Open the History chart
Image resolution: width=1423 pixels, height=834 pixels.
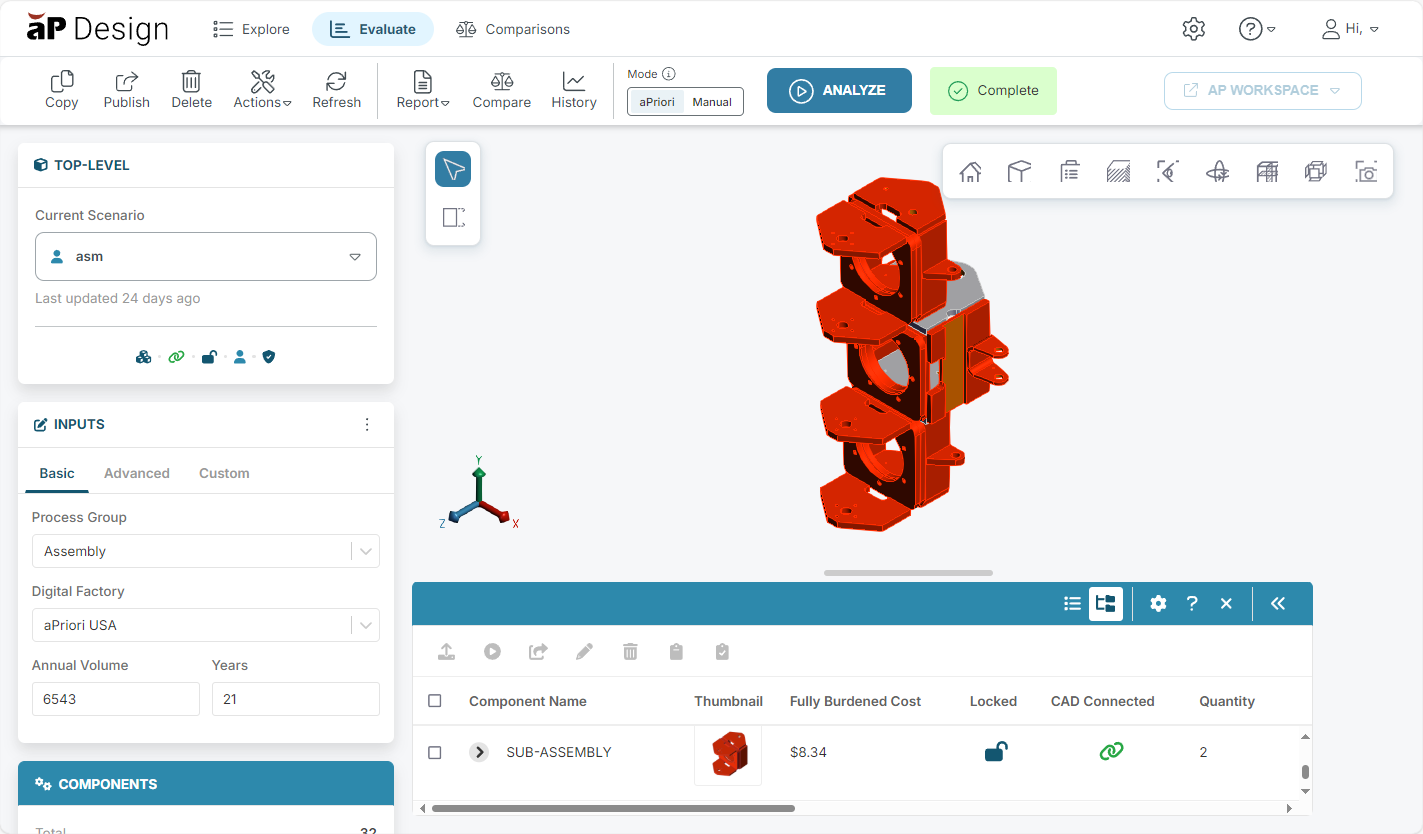click(574, 90)
